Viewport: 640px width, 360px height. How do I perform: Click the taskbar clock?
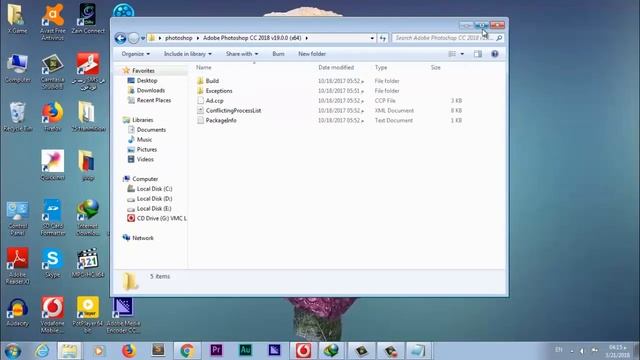click(x=617, y=351)
